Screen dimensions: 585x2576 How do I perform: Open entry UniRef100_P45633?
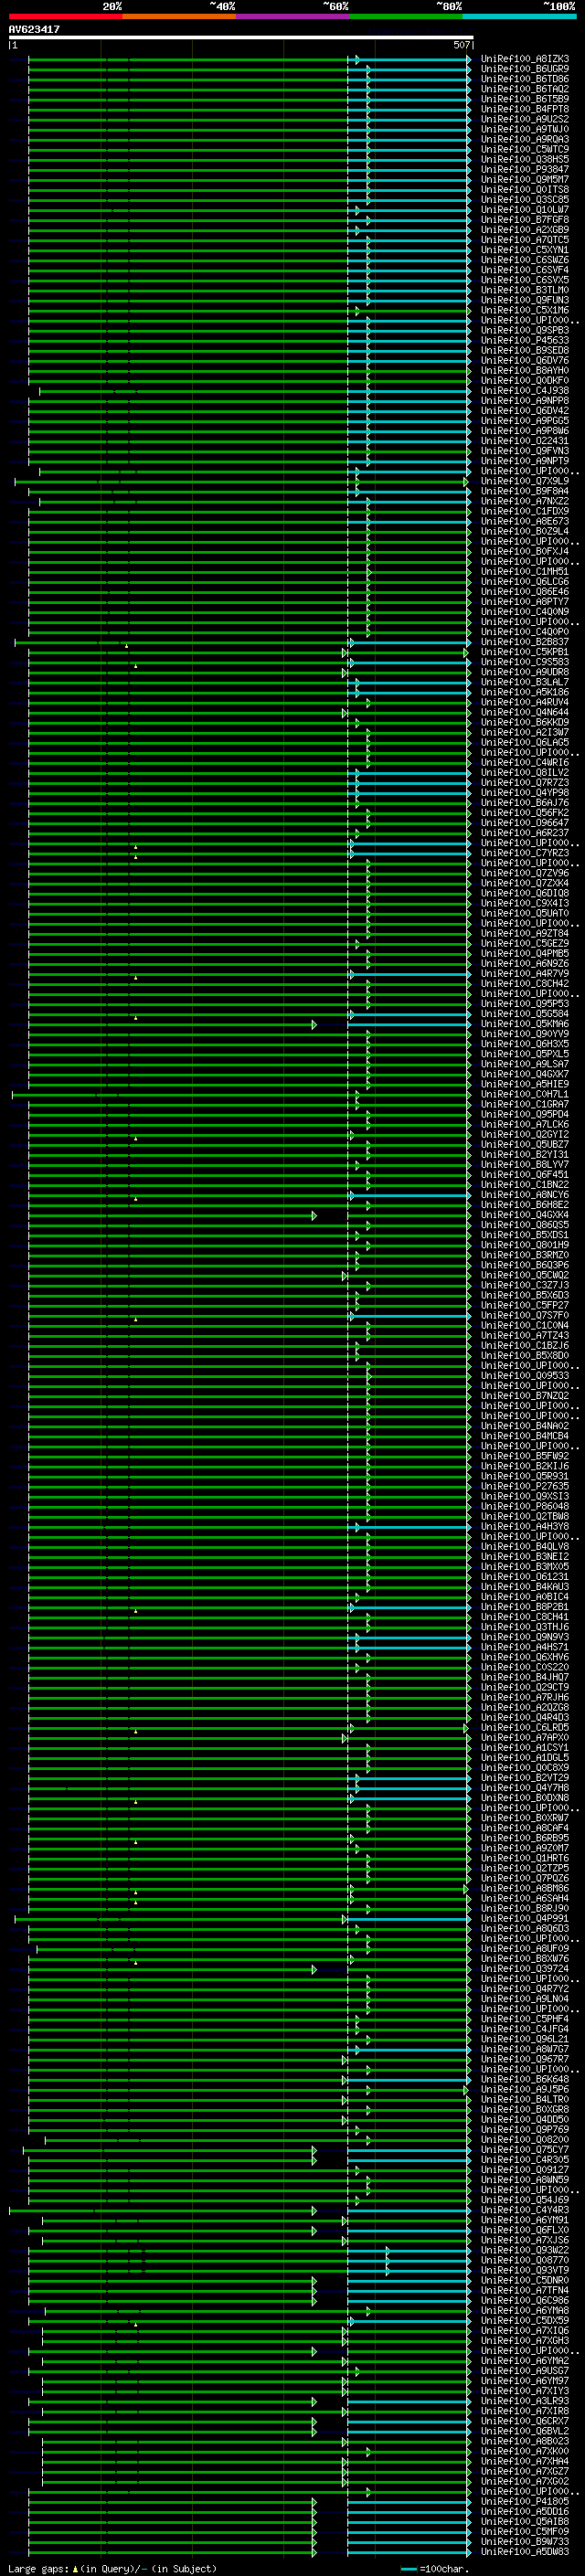(525, 340)
